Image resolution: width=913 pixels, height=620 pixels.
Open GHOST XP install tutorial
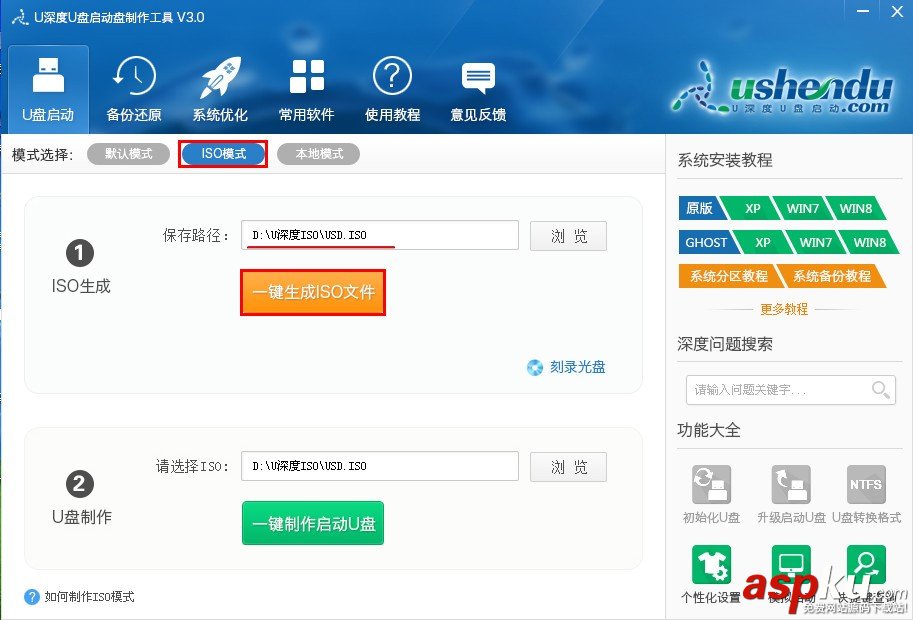click(762, 242)
